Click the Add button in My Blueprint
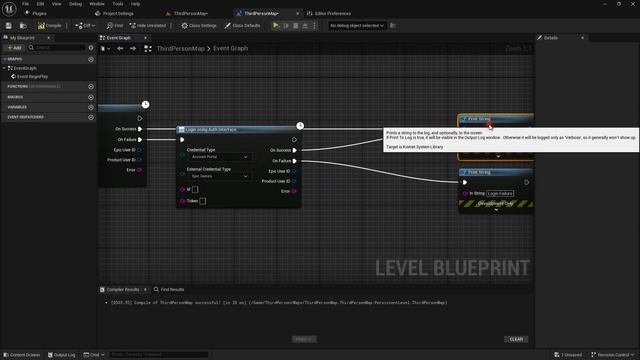 coord(14,48)
